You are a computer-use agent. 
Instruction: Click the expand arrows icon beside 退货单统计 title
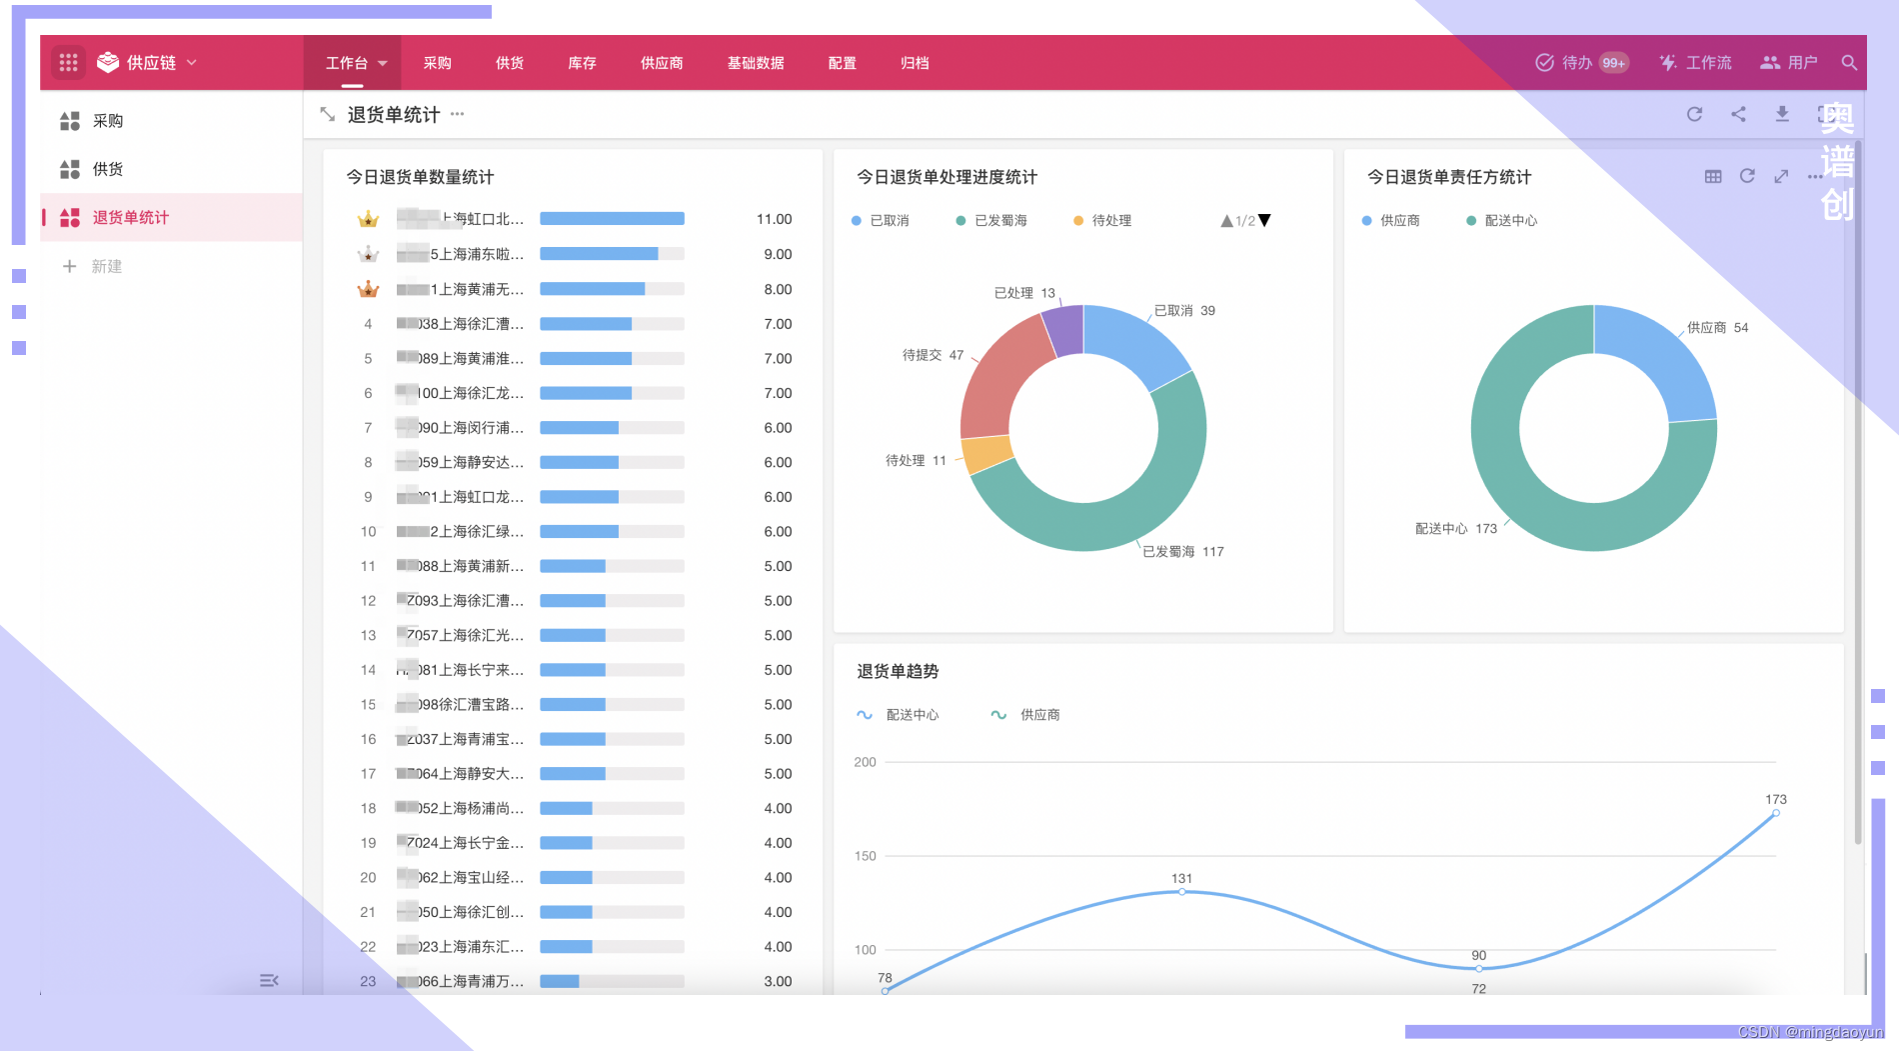tap(327, 114)
